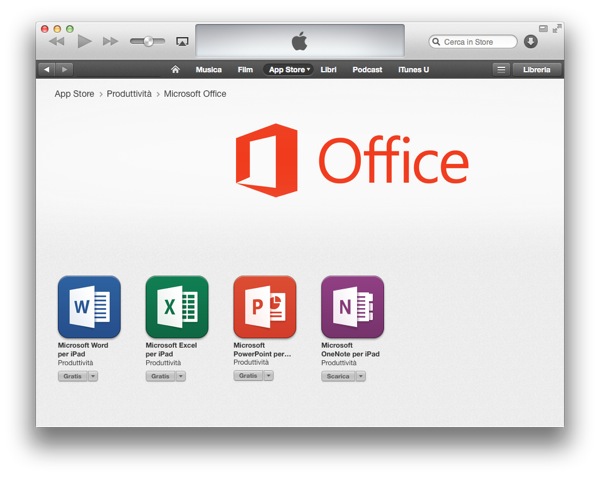Open the Musica store tab
Screen dimensions: 600x477
tap(209, 70)
